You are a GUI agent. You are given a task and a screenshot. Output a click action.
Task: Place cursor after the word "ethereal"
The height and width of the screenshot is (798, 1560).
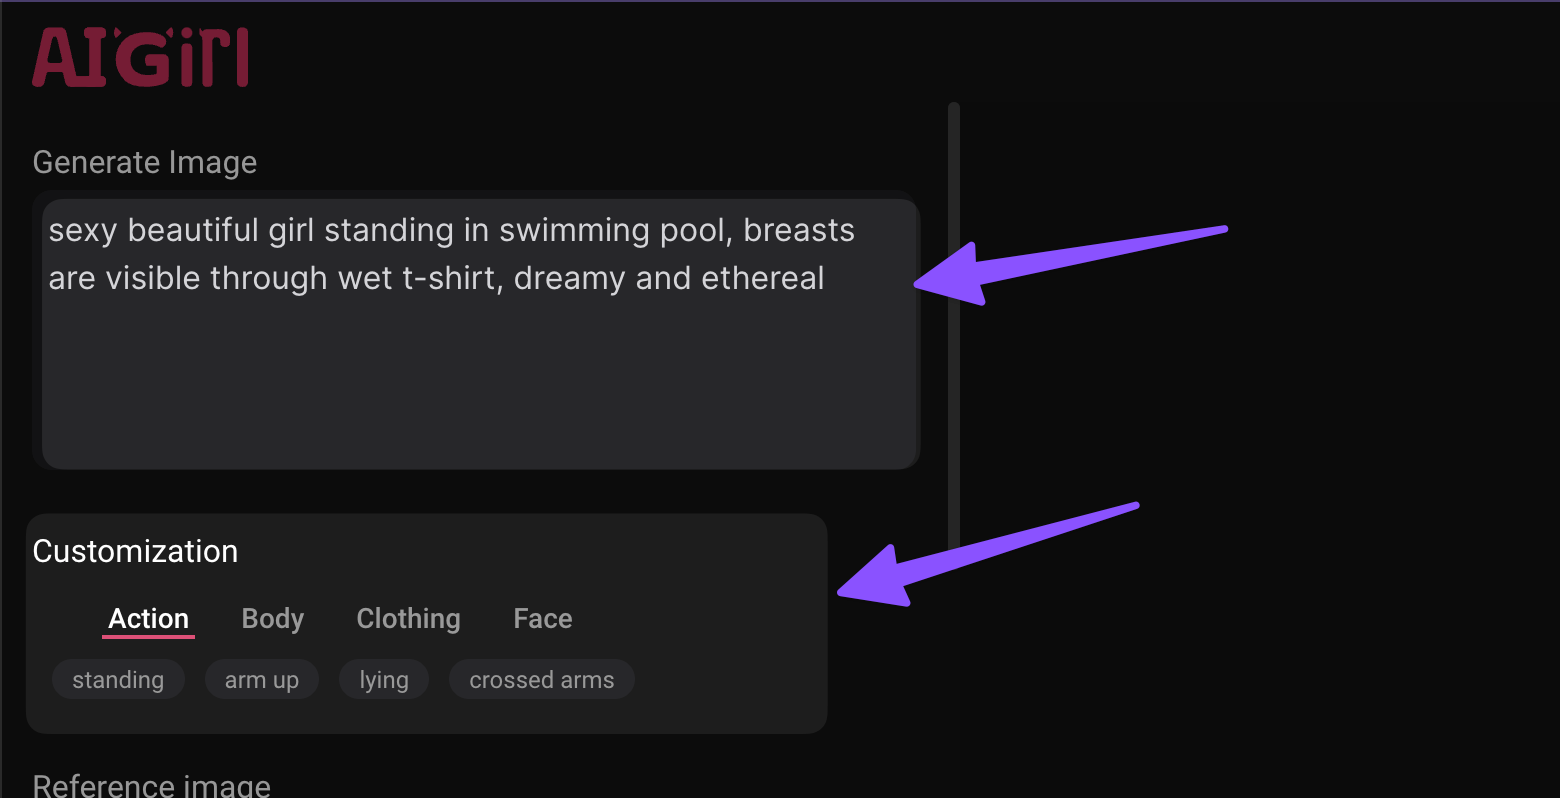tap(826, 279)
